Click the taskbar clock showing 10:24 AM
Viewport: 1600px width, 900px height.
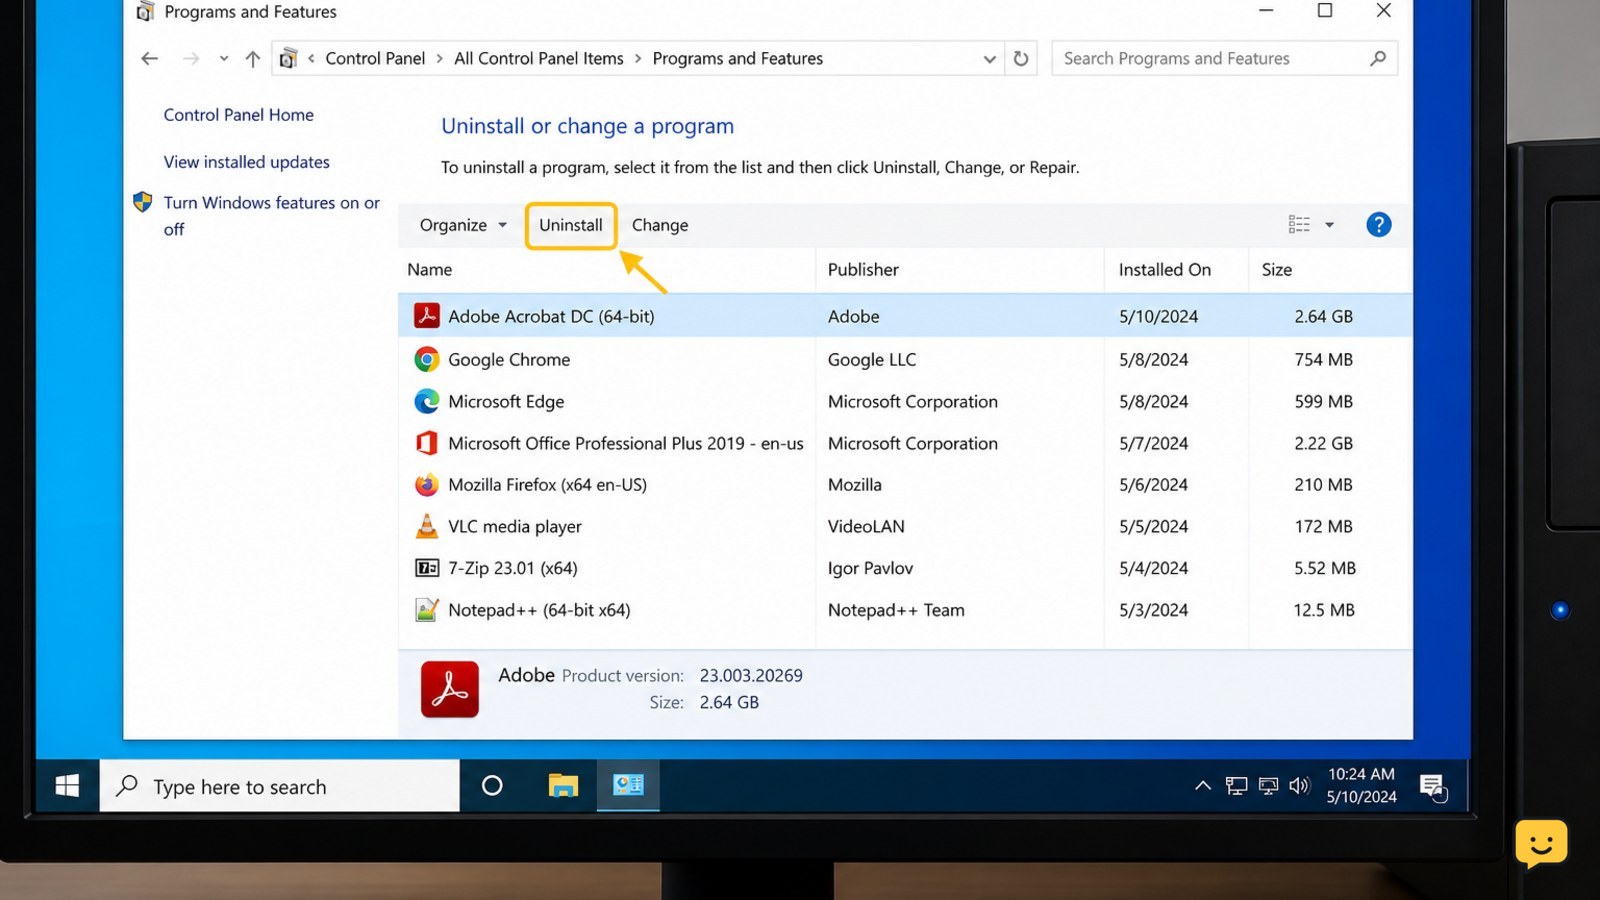[x=1361, y=785]
